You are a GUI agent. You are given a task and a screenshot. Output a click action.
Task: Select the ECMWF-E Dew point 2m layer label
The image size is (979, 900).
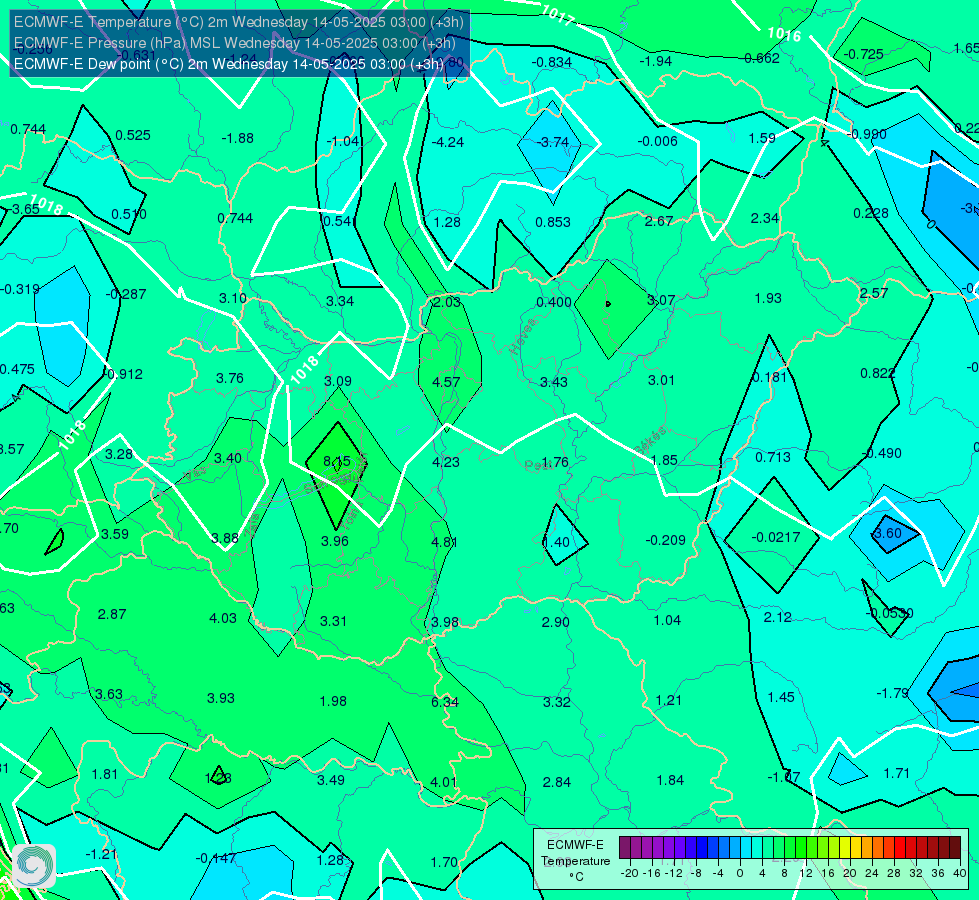[229, 64]
